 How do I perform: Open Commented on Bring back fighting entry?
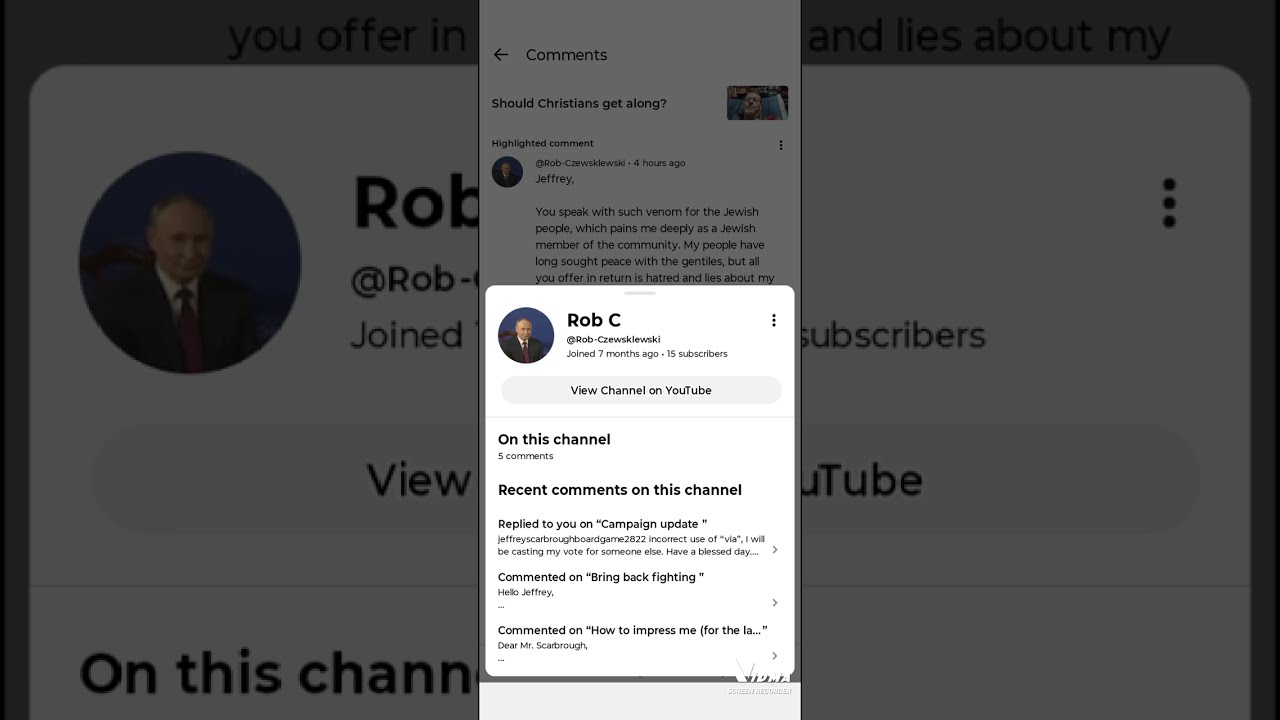pos(640,591)
